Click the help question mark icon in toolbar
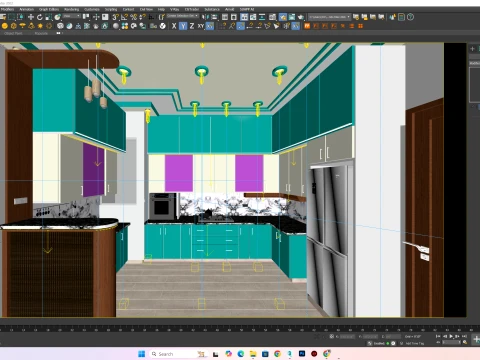The width and height of the screenshot is (480, 360). click(410, 17)
